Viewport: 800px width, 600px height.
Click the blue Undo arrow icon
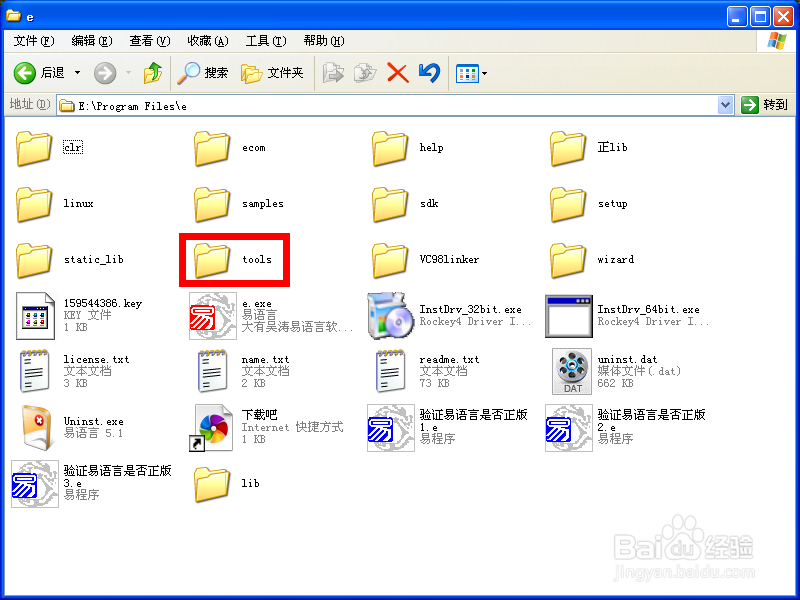click(430, 73)
